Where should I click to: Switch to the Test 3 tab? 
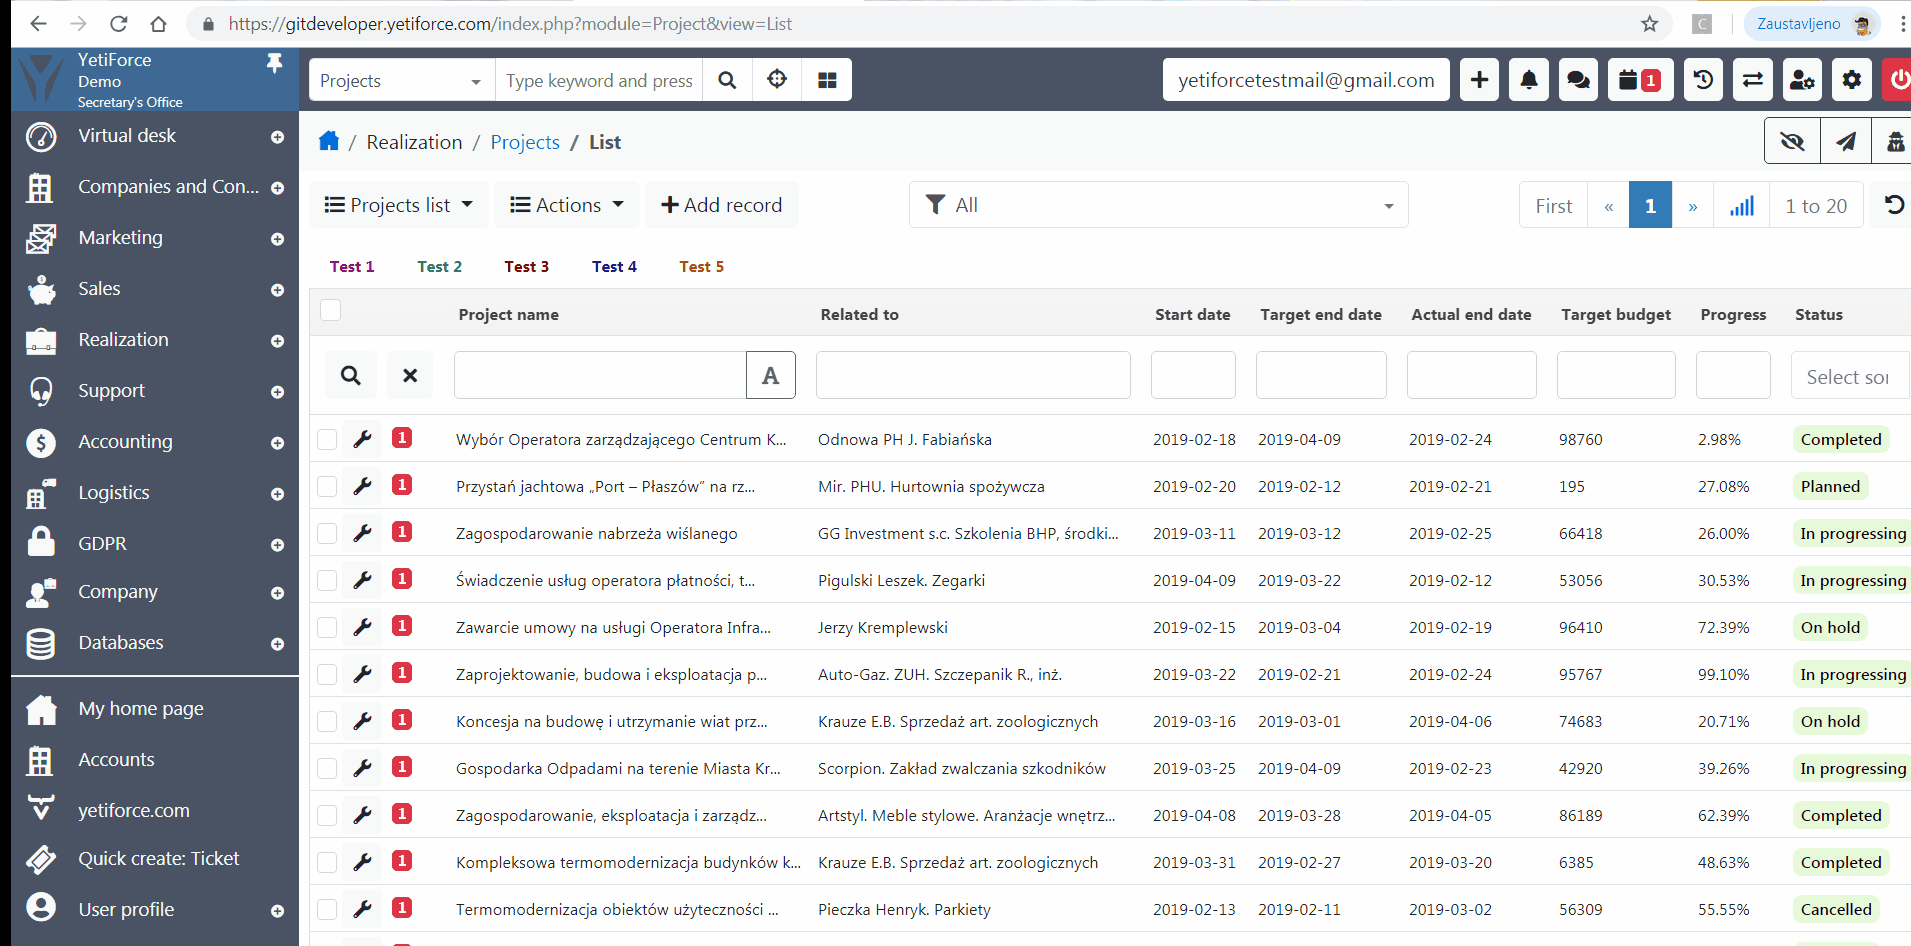[x=527, y=266]
